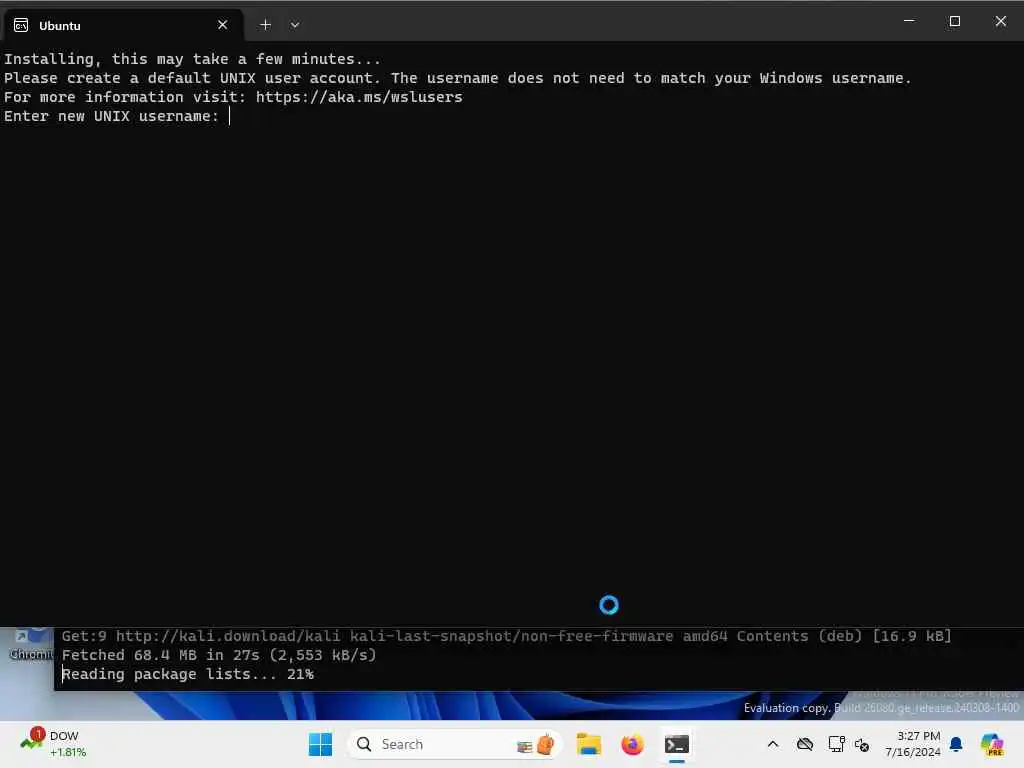Show hidden system tray icons
The width and height of the screenshot is (1024, 768).
[773, 744]
